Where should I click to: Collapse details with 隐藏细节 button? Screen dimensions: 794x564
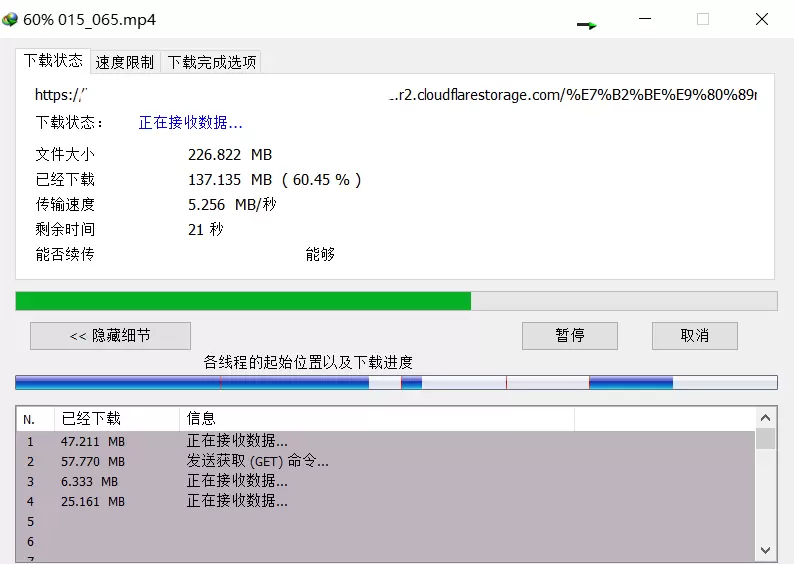[110, 336]
